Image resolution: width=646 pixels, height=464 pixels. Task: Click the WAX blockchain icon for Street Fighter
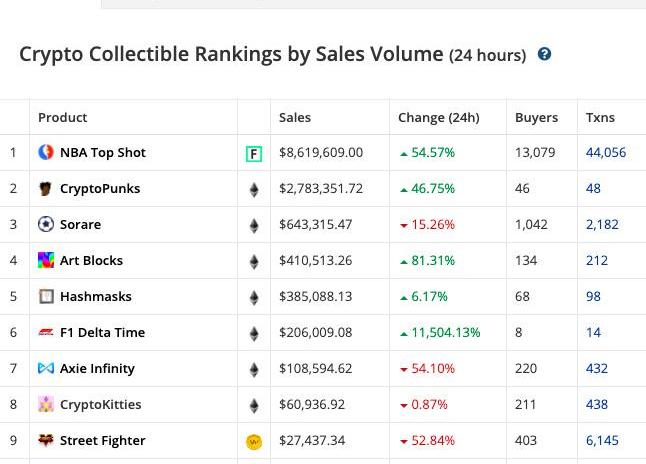click(254, 442)
